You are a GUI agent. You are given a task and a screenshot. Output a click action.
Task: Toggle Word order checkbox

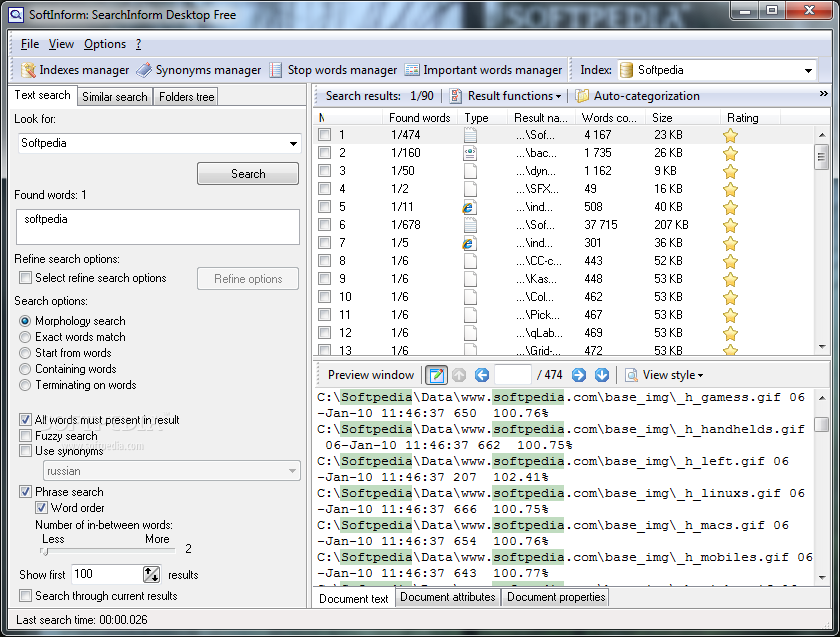pyautogui.click(x=41, y=507)
